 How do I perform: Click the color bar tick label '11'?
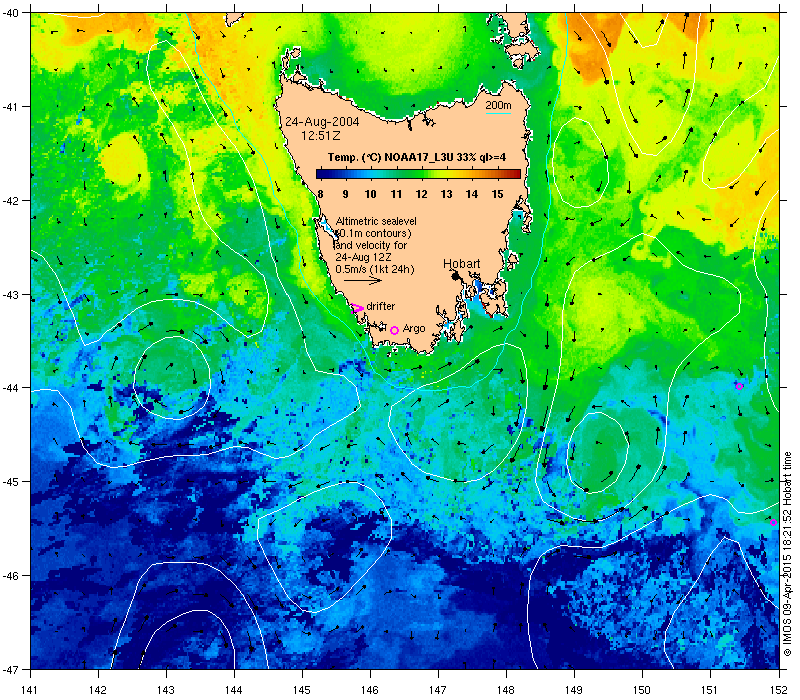396,194
